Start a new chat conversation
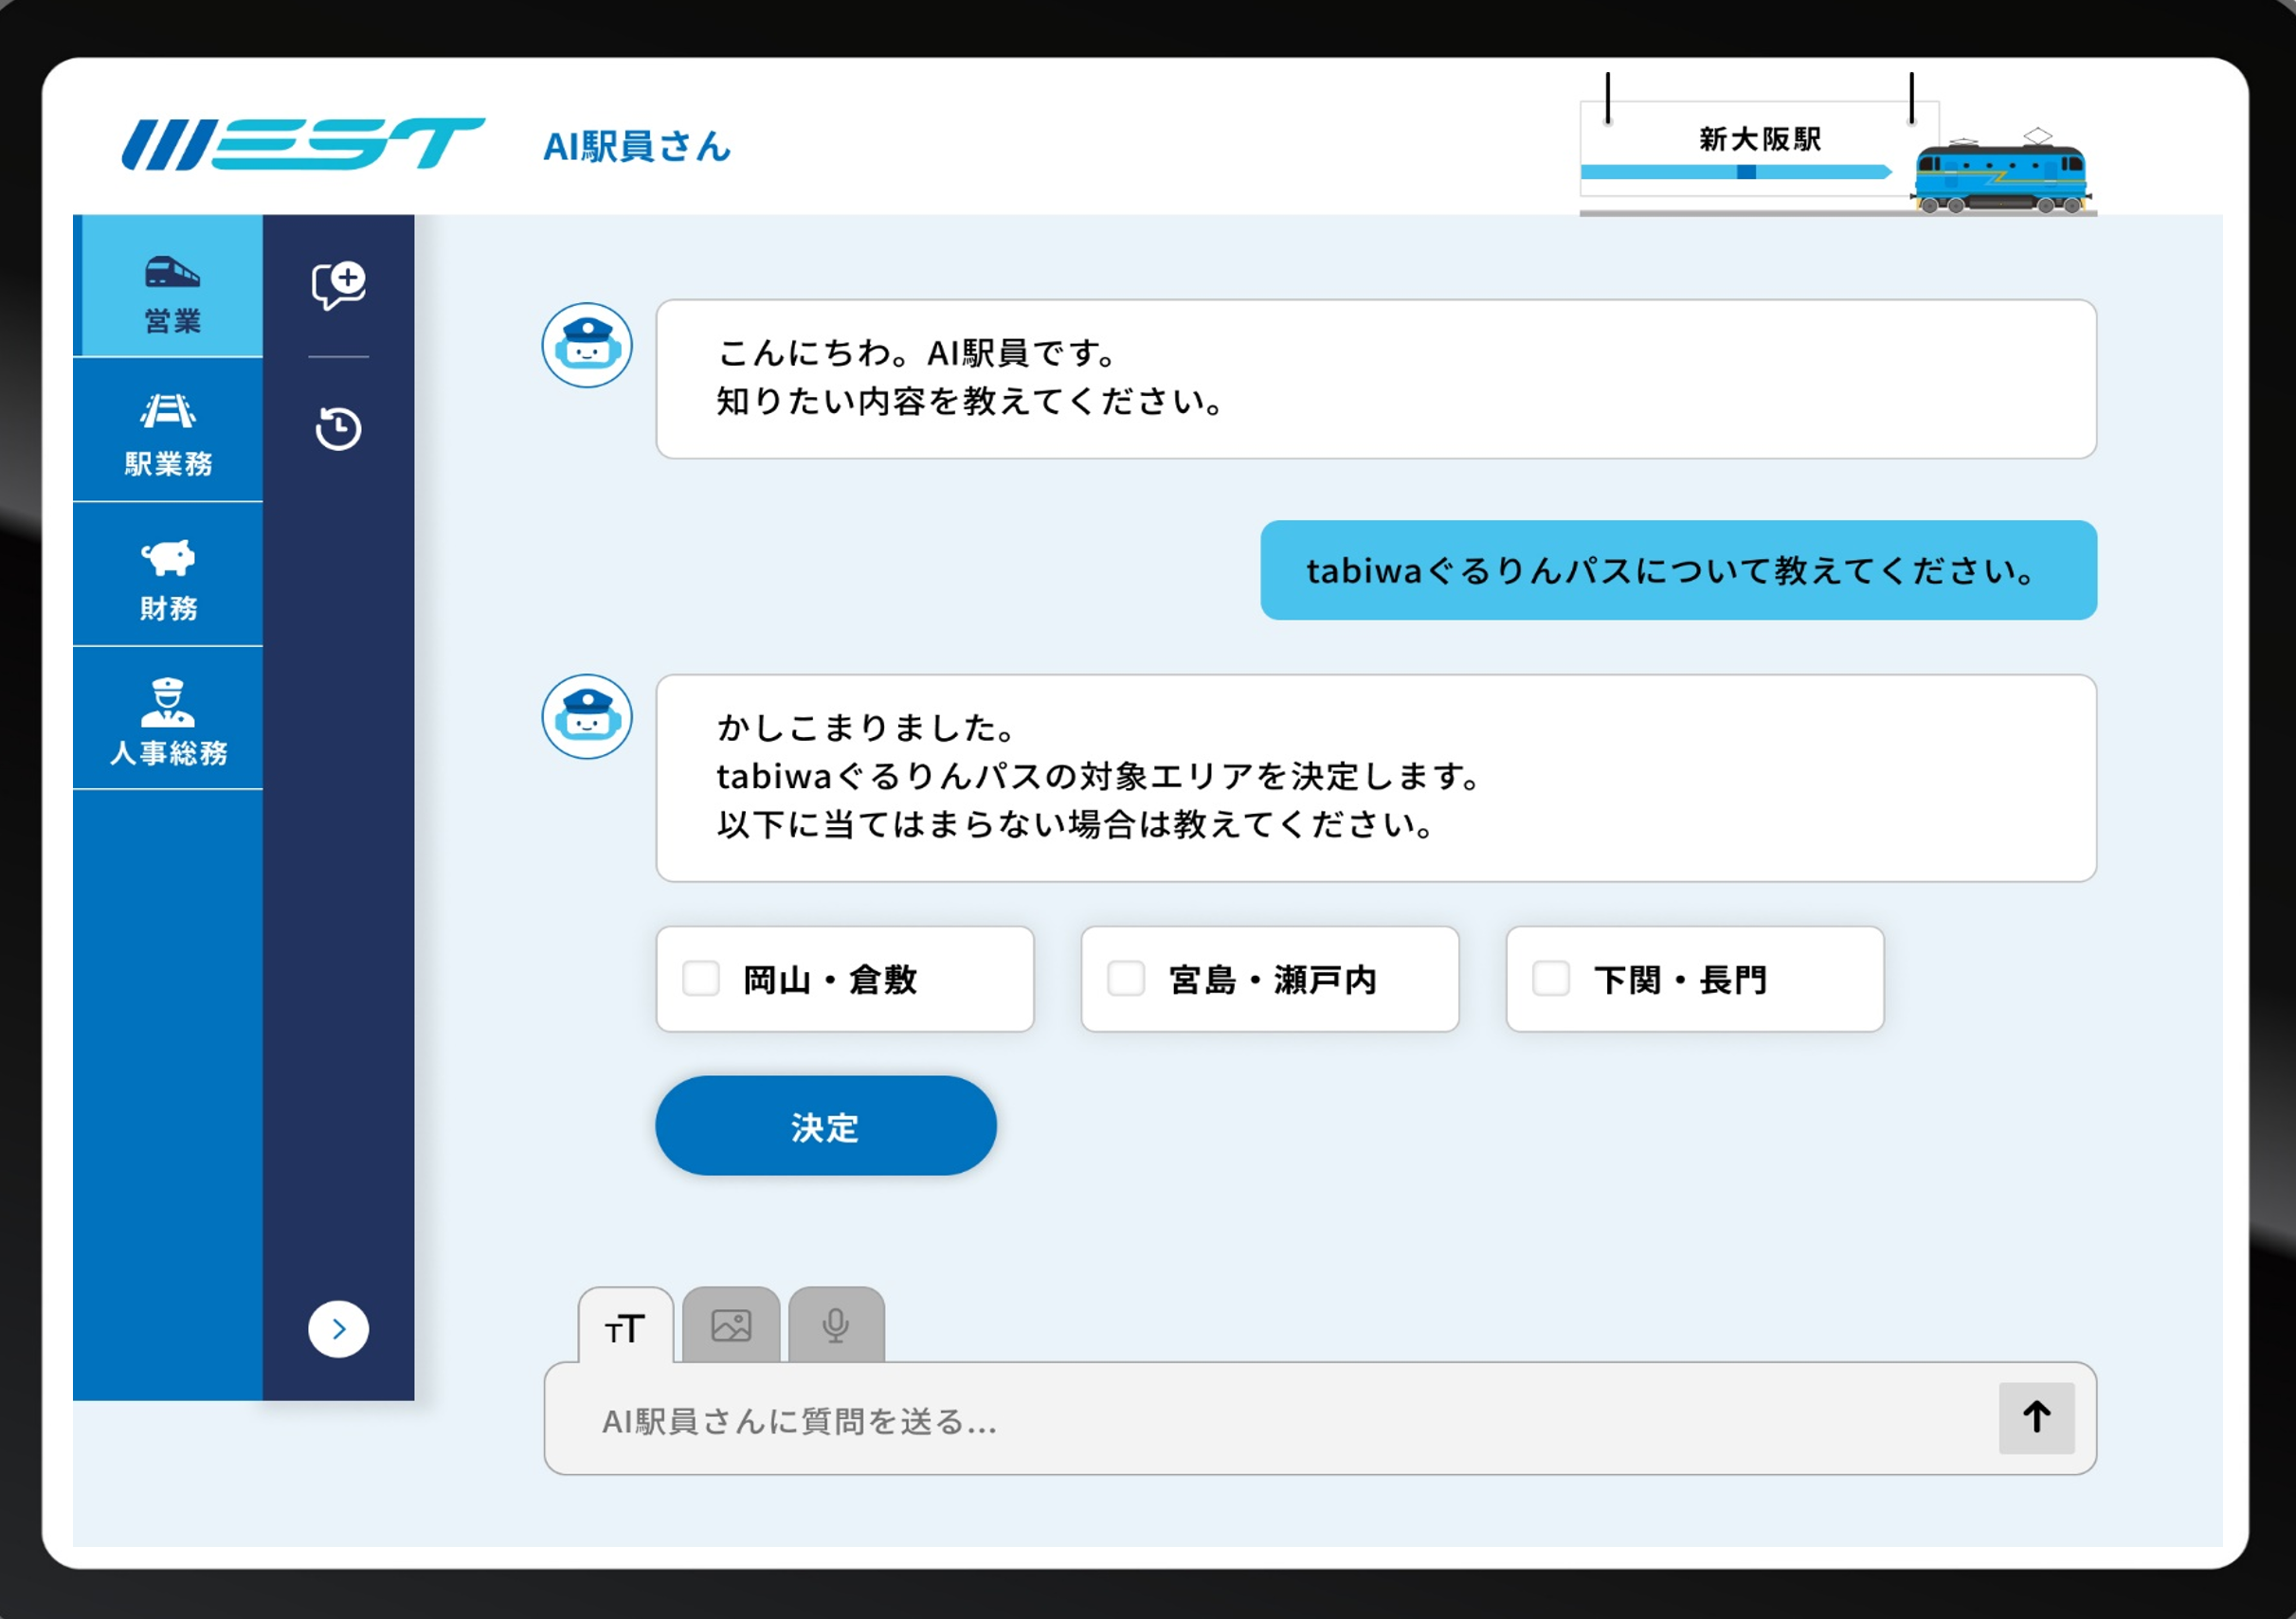 [x=338, y=285]
